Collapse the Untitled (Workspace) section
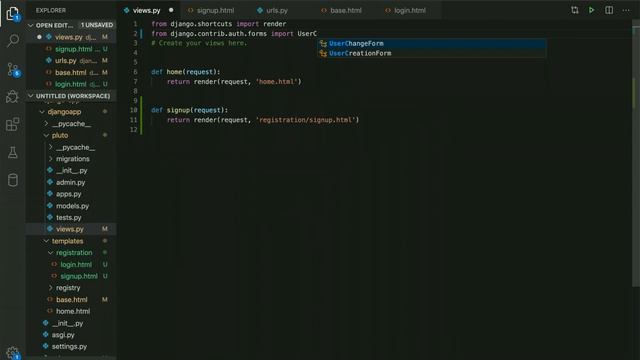The width and height of the screenshot is (640, 360). [x=31, y=96]
